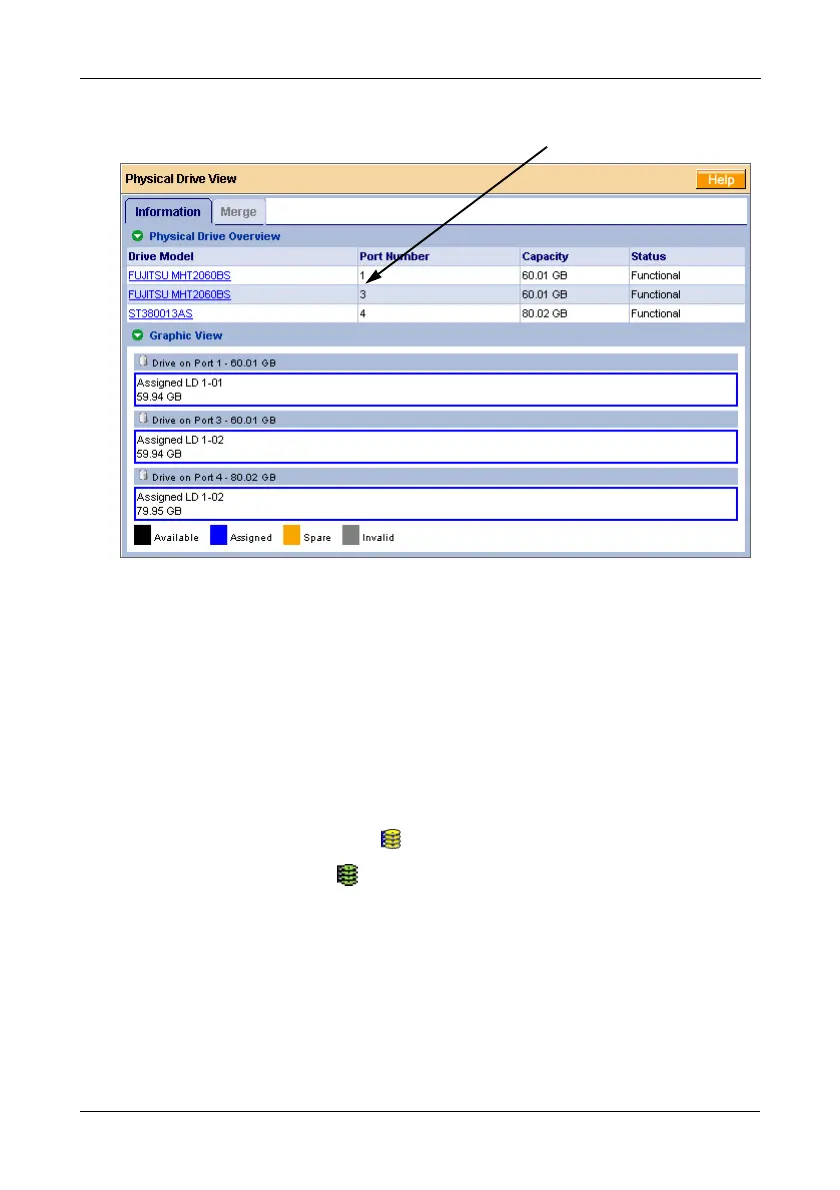Image resolution: width=840 pixels, height=1190 pixels.
Task: Click drive icon beside Drive on Port 4
Action: click(143, 475)
